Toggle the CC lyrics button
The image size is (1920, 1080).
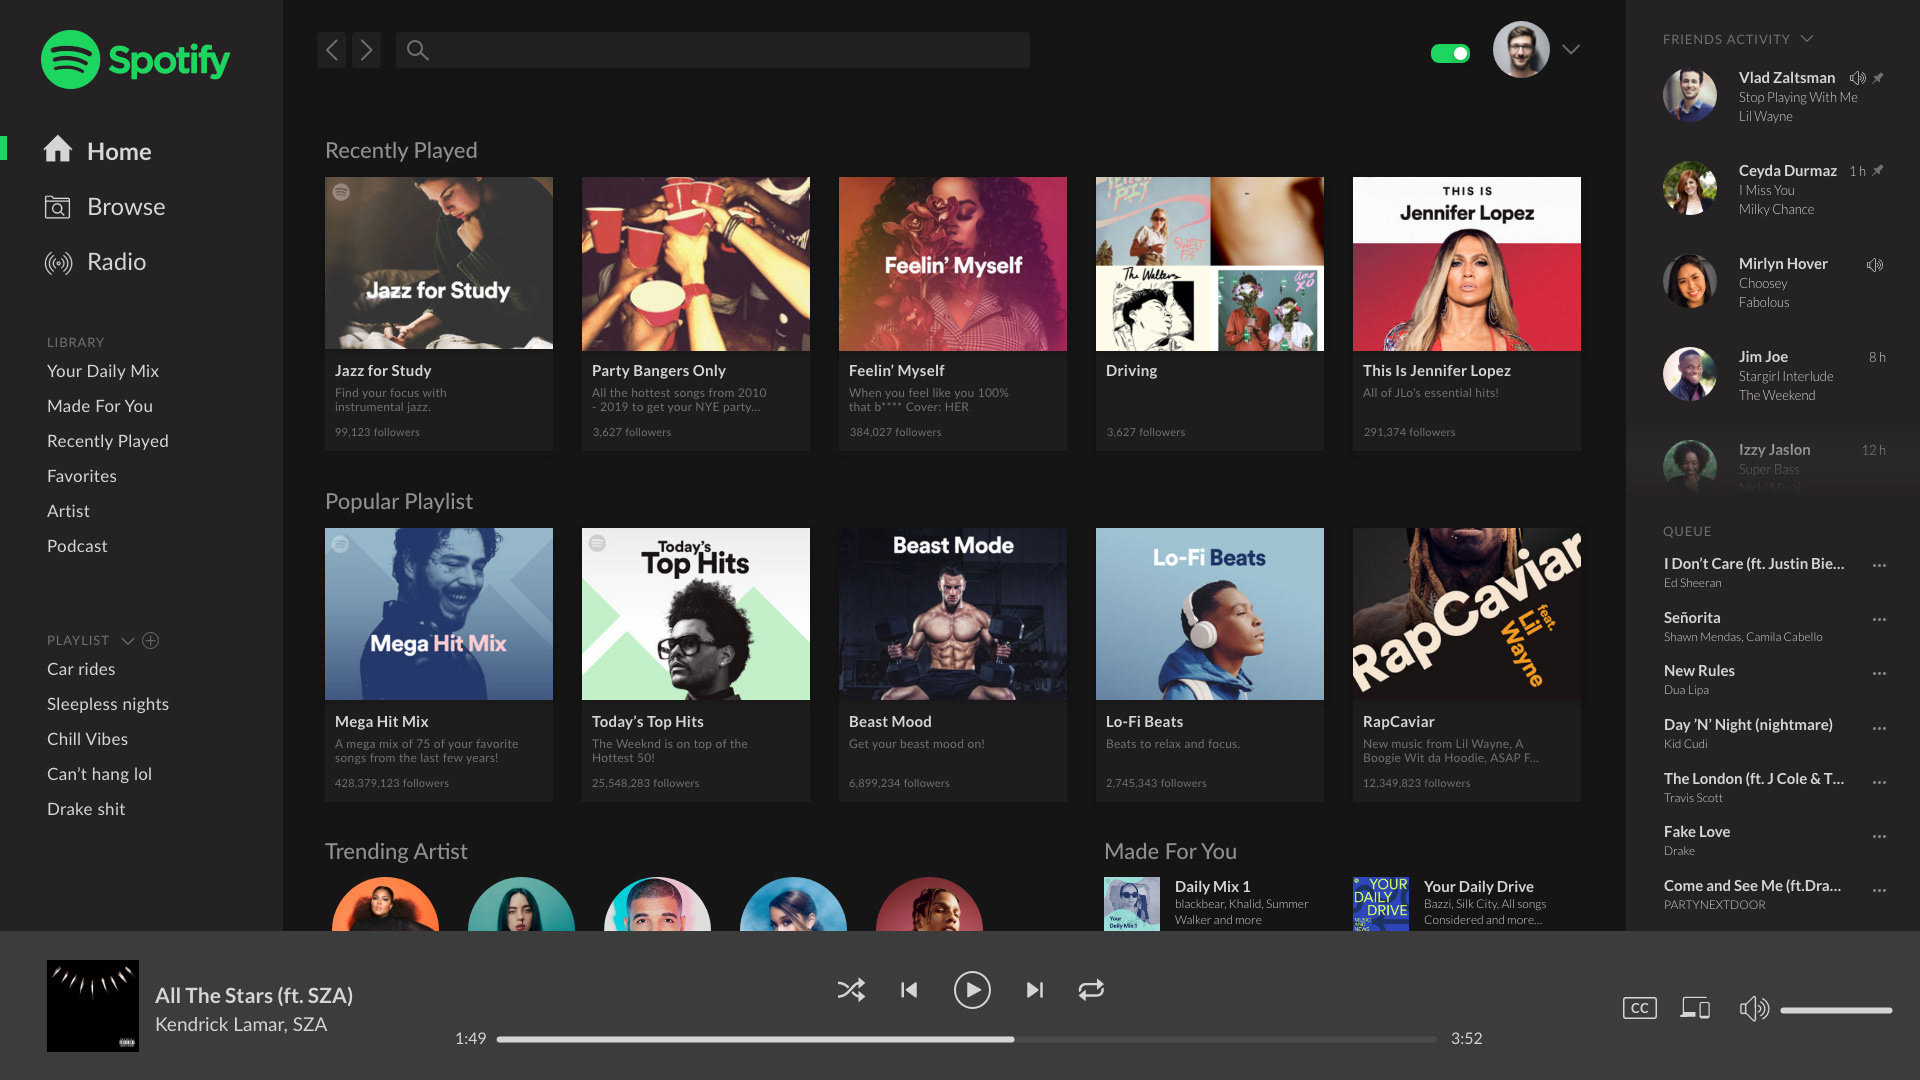point(1639,1008)
